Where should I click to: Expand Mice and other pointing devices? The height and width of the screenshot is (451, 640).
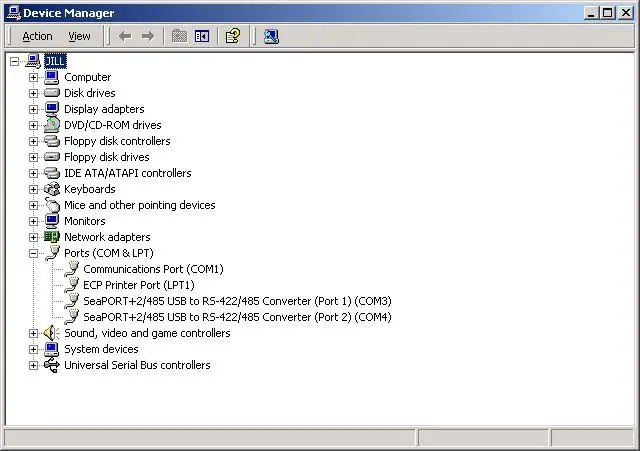coord(33,205)
